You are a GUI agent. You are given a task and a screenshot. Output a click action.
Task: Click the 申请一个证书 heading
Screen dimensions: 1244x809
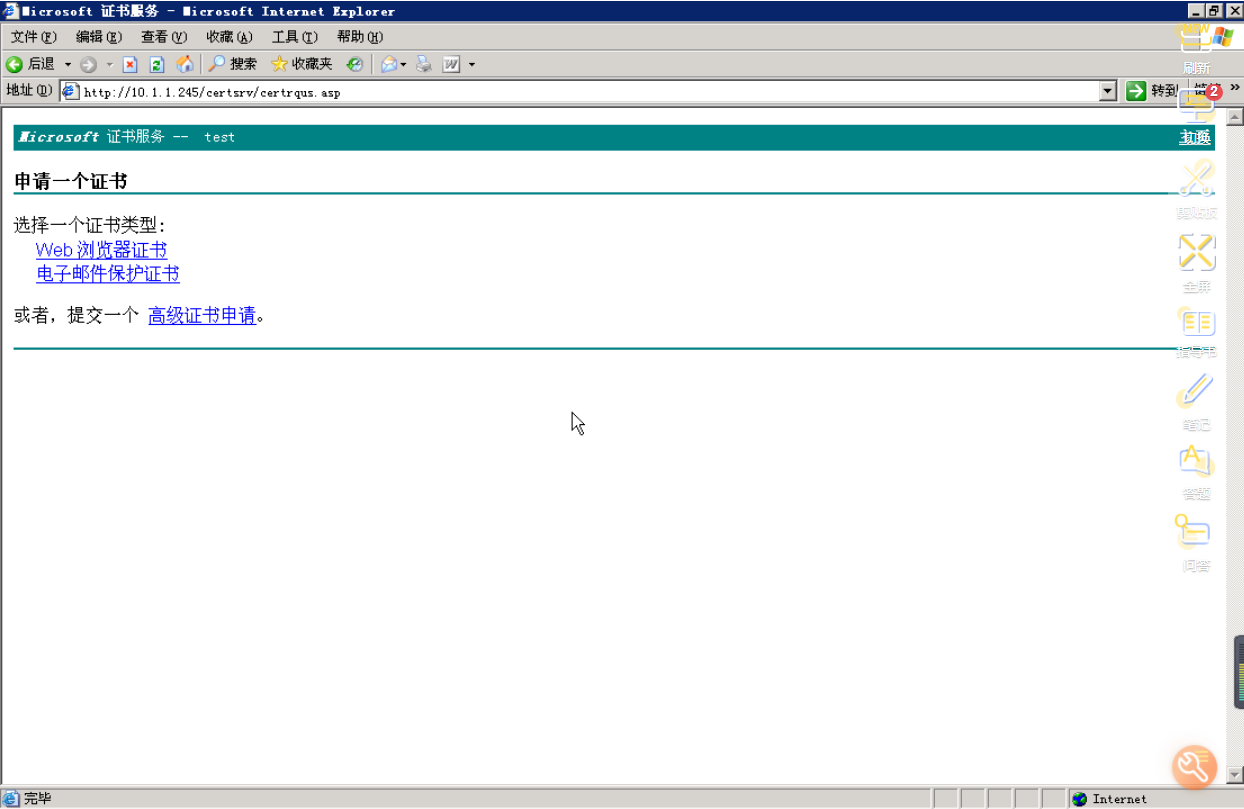(70, 182)
